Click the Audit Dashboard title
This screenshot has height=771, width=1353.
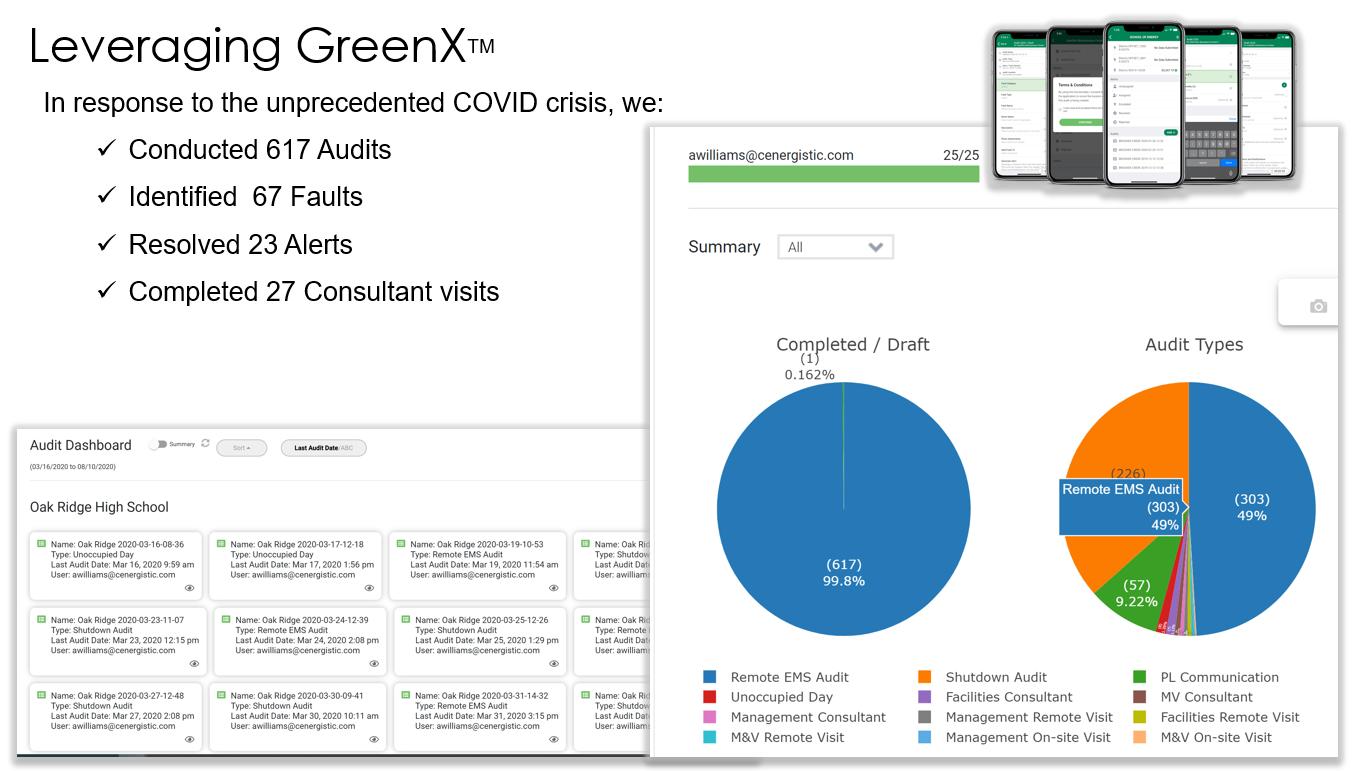click(81, 445)
